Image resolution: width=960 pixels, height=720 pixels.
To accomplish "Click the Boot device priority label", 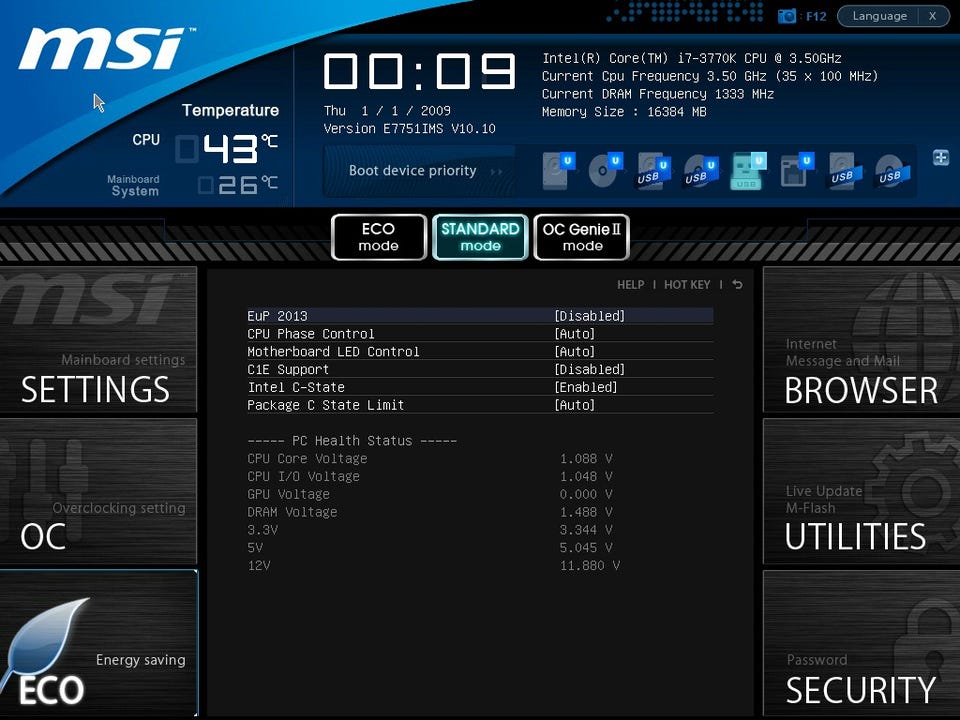I will click(413, 171).
